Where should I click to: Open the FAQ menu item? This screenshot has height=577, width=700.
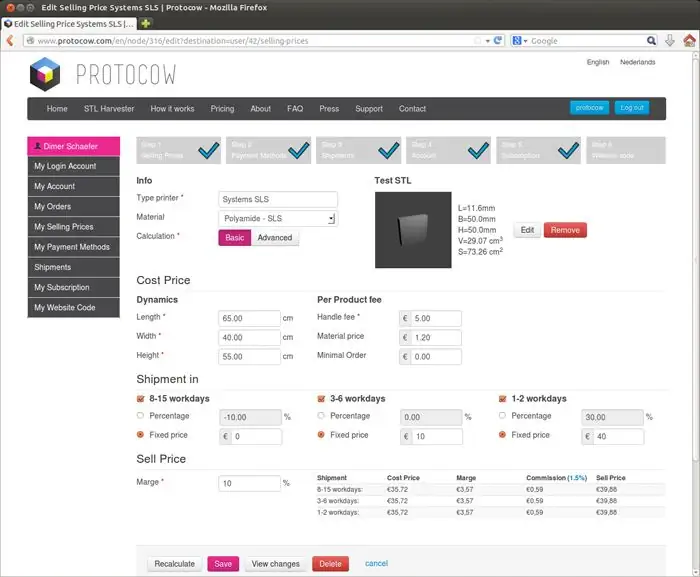point(295,109)
